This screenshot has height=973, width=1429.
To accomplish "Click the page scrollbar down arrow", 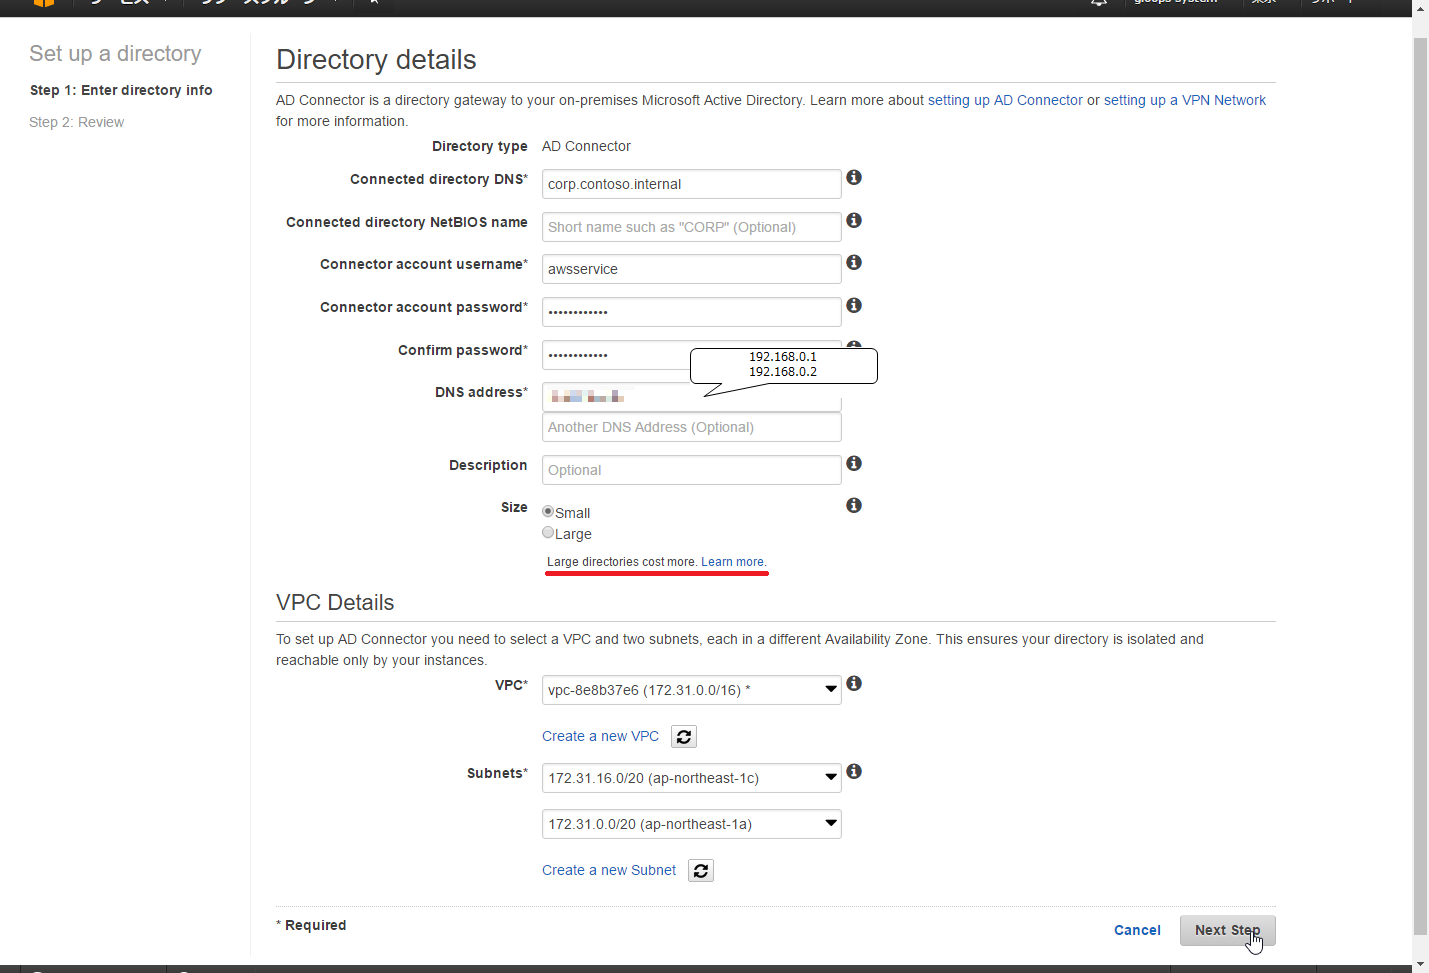I will tap(1420, 964).
